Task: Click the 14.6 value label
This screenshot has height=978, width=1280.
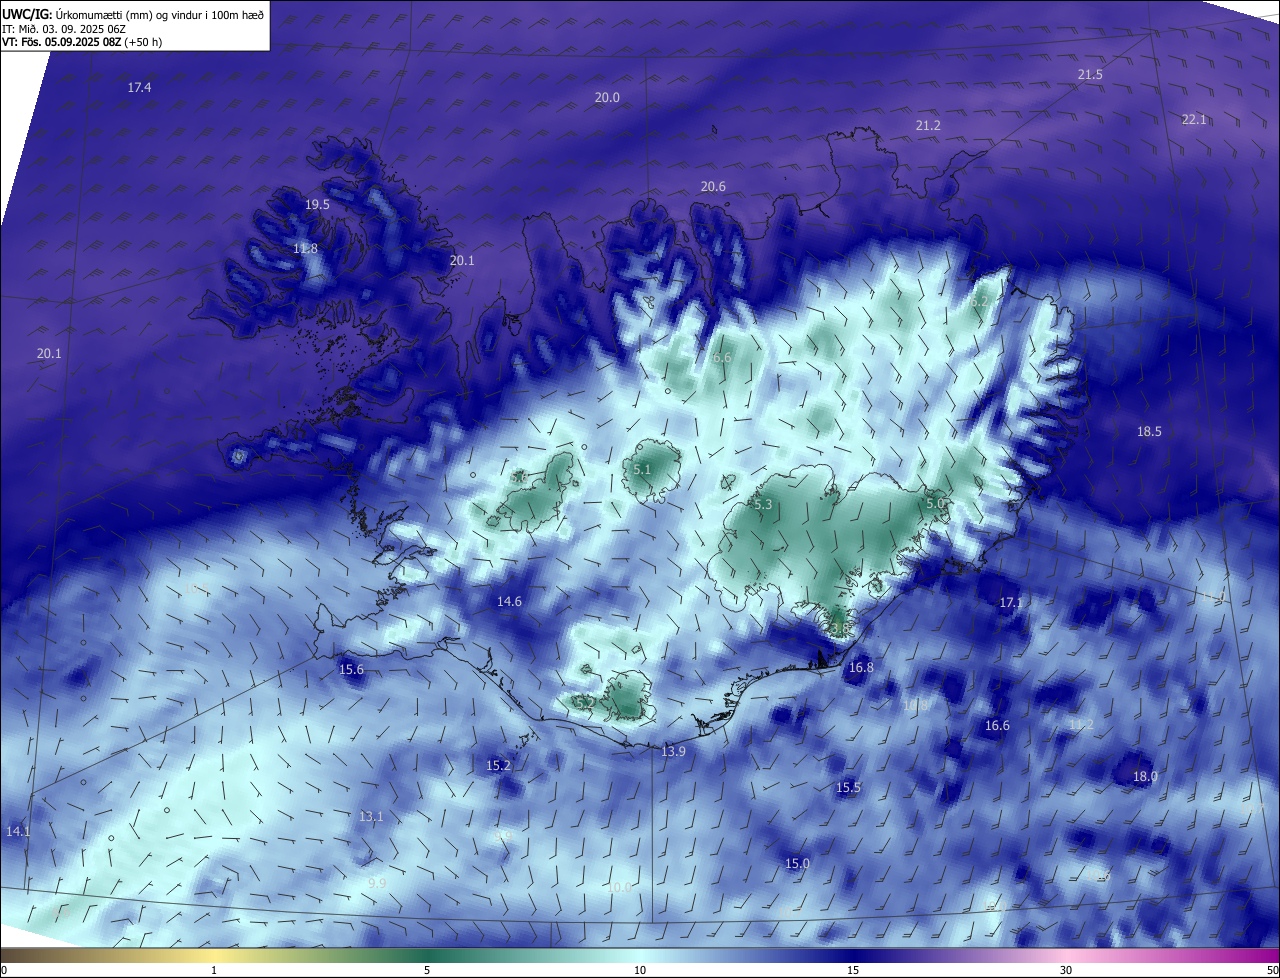Action: click(x=509, y=602)
